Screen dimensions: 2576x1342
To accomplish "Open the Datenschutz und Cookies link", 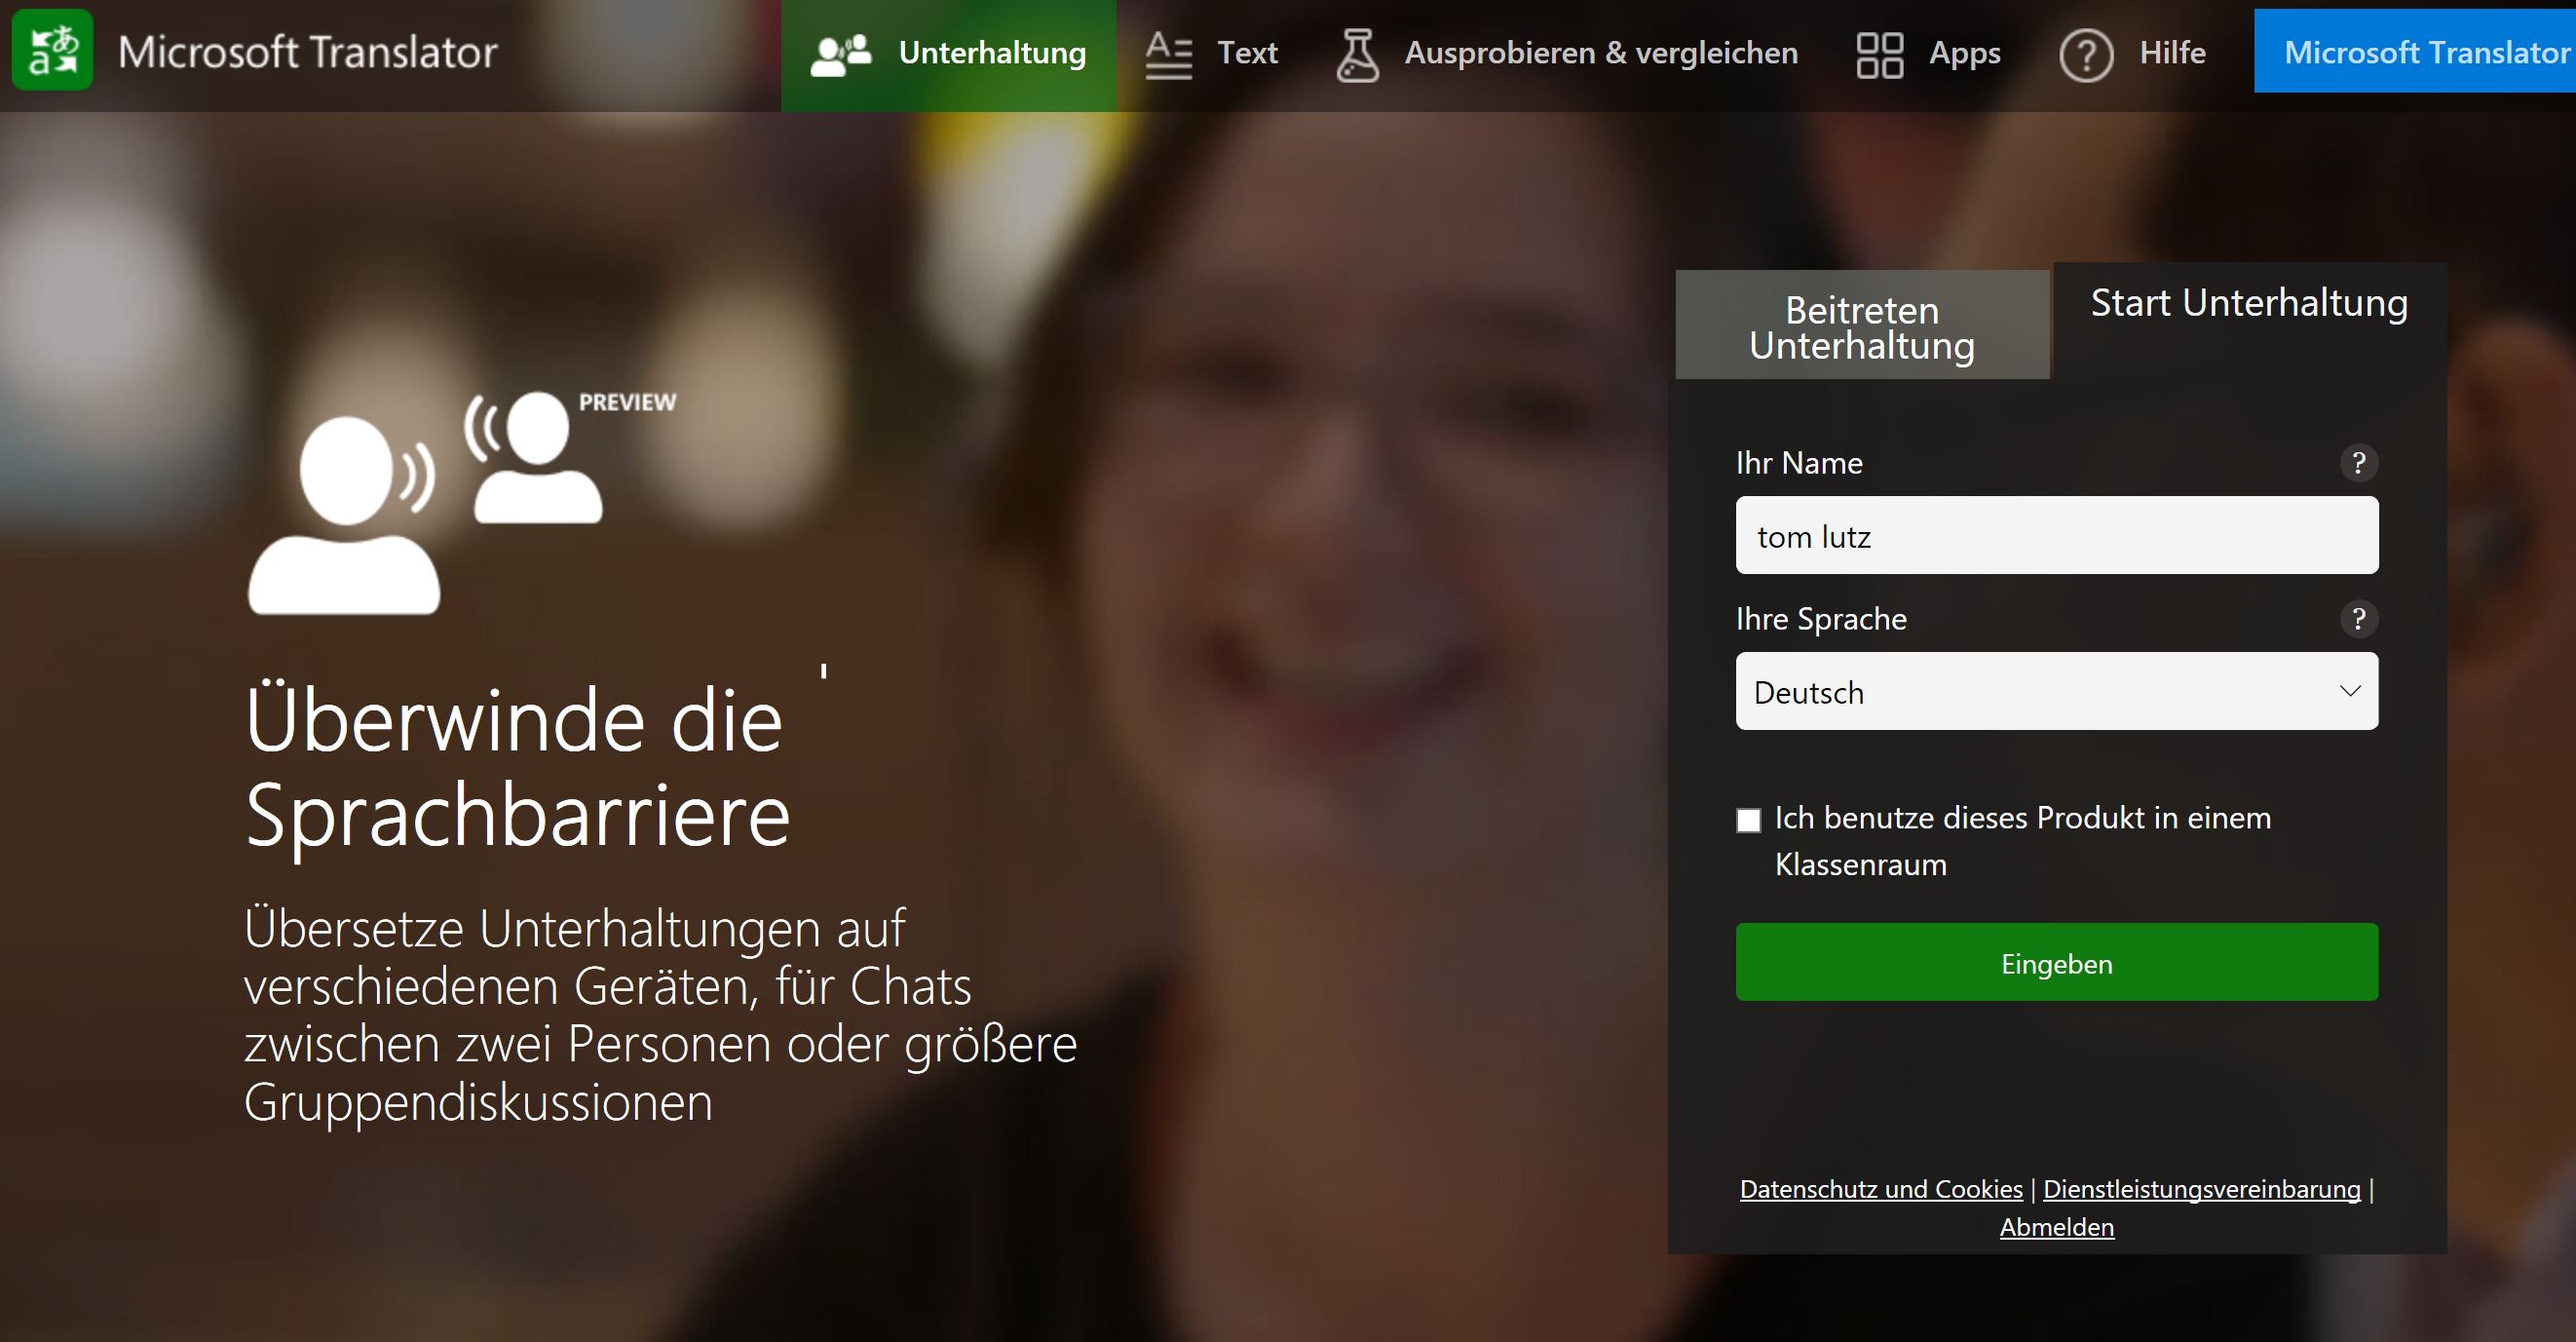I will (x=1880, y=1189).
